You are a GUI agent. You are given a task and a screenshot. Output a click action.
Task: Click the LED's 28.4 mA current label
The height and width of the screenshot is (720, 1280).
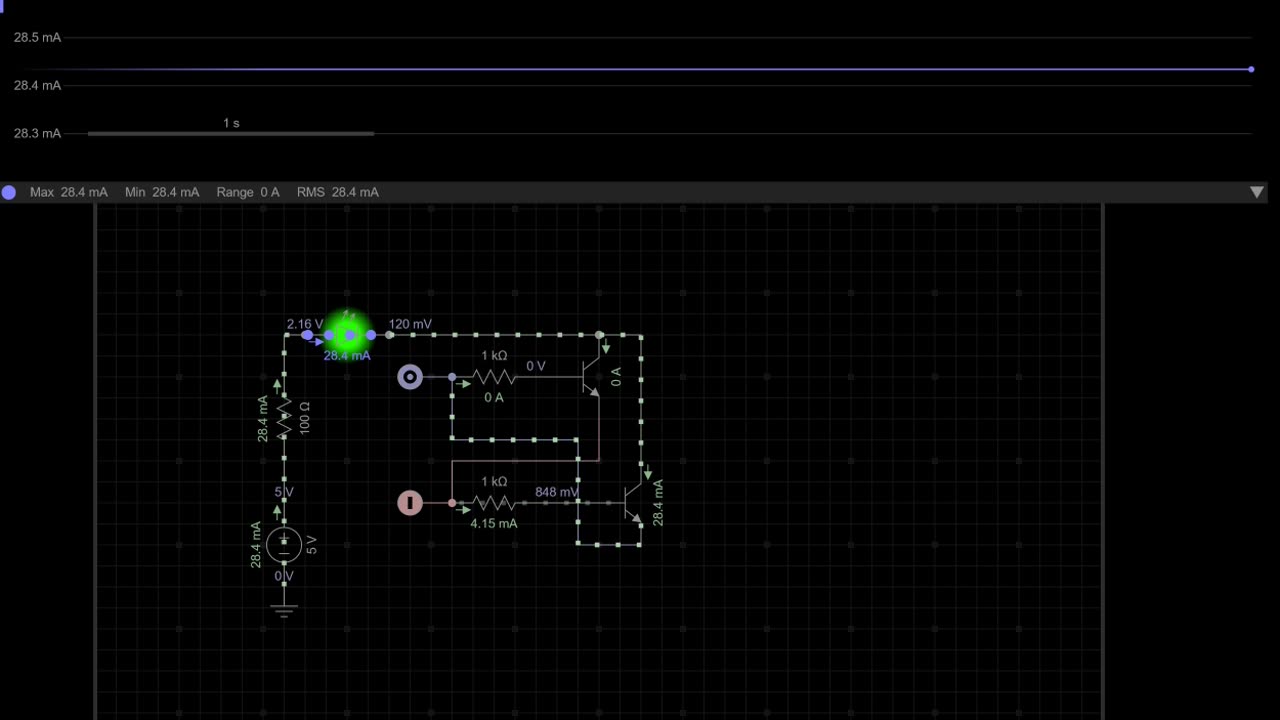347,355
